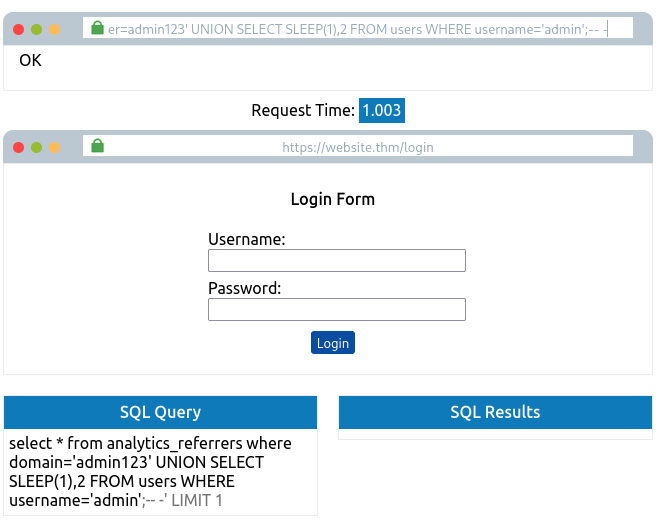This screenshot has height=529, width=662.
Task: Click the OK response text
Action: (30, 60)
